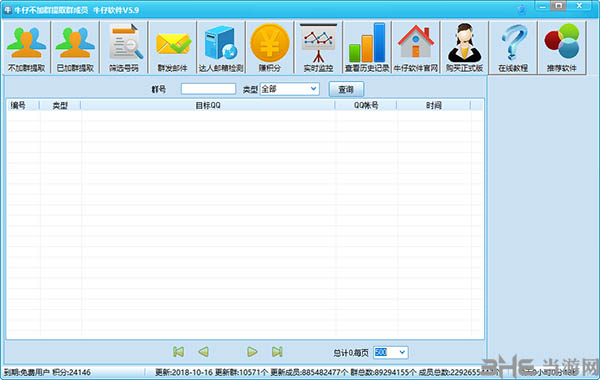Minimize the 牛仔软件 window
The height and width of the screenshot is (380, 600).
[x=543, y=6]
